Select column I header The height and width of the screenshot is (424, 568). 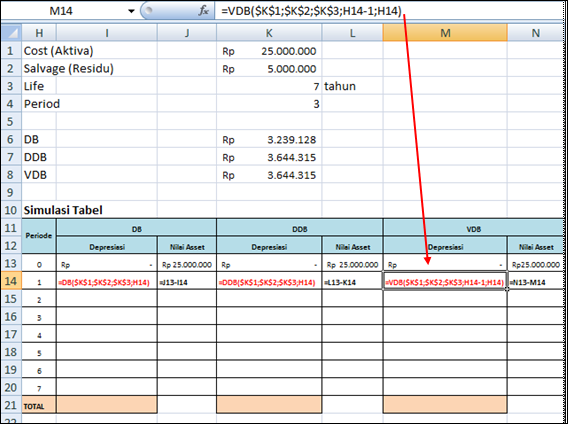(x=107, y=33)
